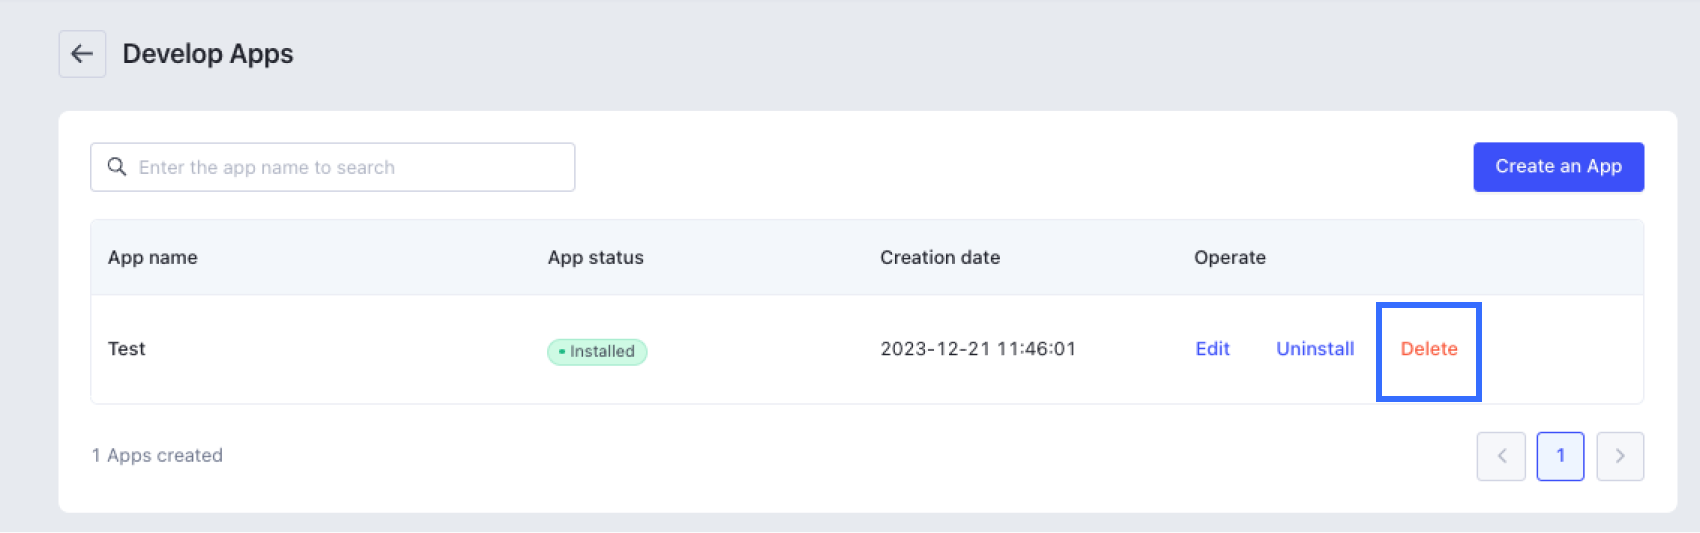This screenshot has height=533, width=1700.
Task: Select page 1 in pagination
Action: [1560, 456]
